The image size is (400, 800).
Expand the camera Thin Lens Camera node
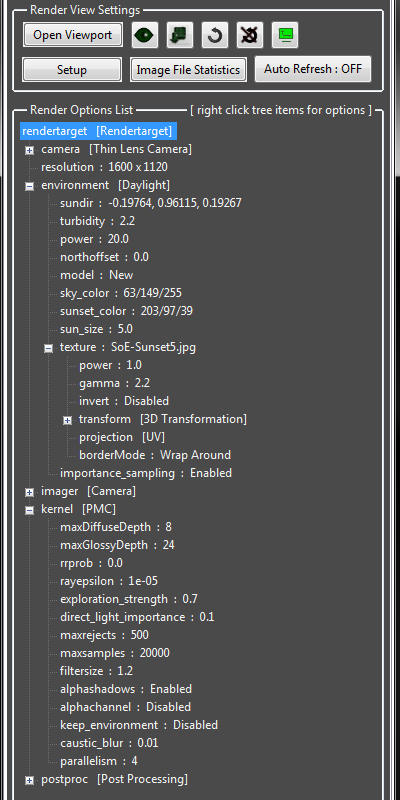[x=30, y=150]
